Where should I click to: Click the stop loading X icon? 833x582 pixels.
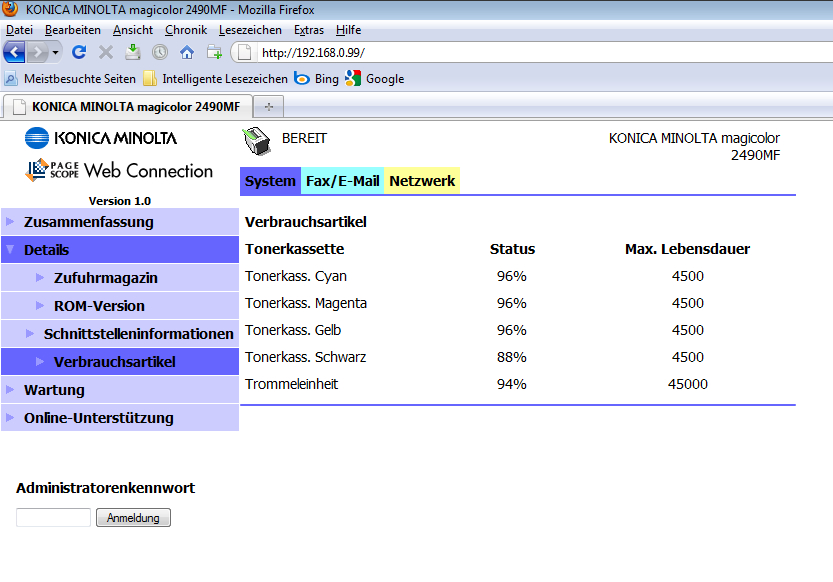tap(106, 52)
